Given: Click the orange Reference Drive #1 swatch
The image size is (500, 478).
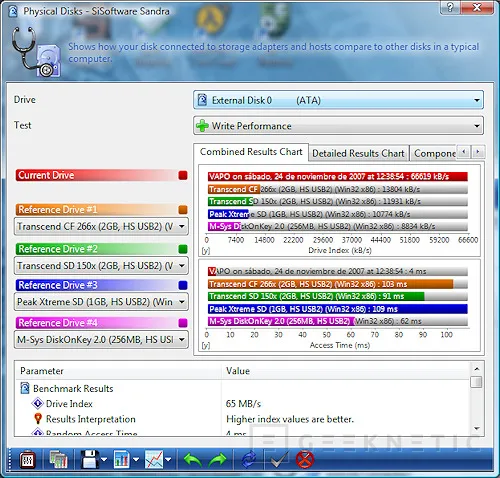Looking at the screenshot, I should (183, 210).
